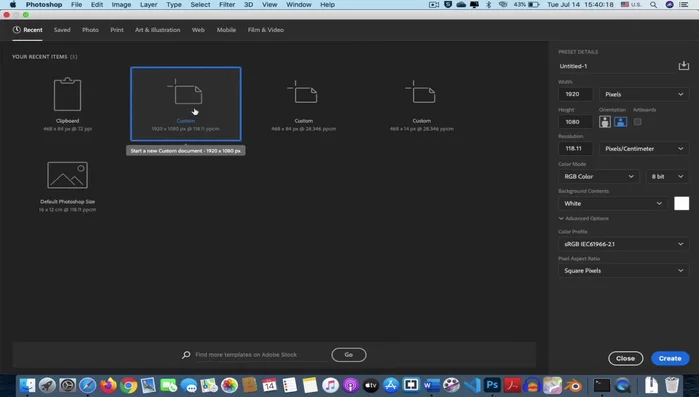Screen dimensions: 699x397
Task: Select landscape orientation
Action: coord(621,122)
